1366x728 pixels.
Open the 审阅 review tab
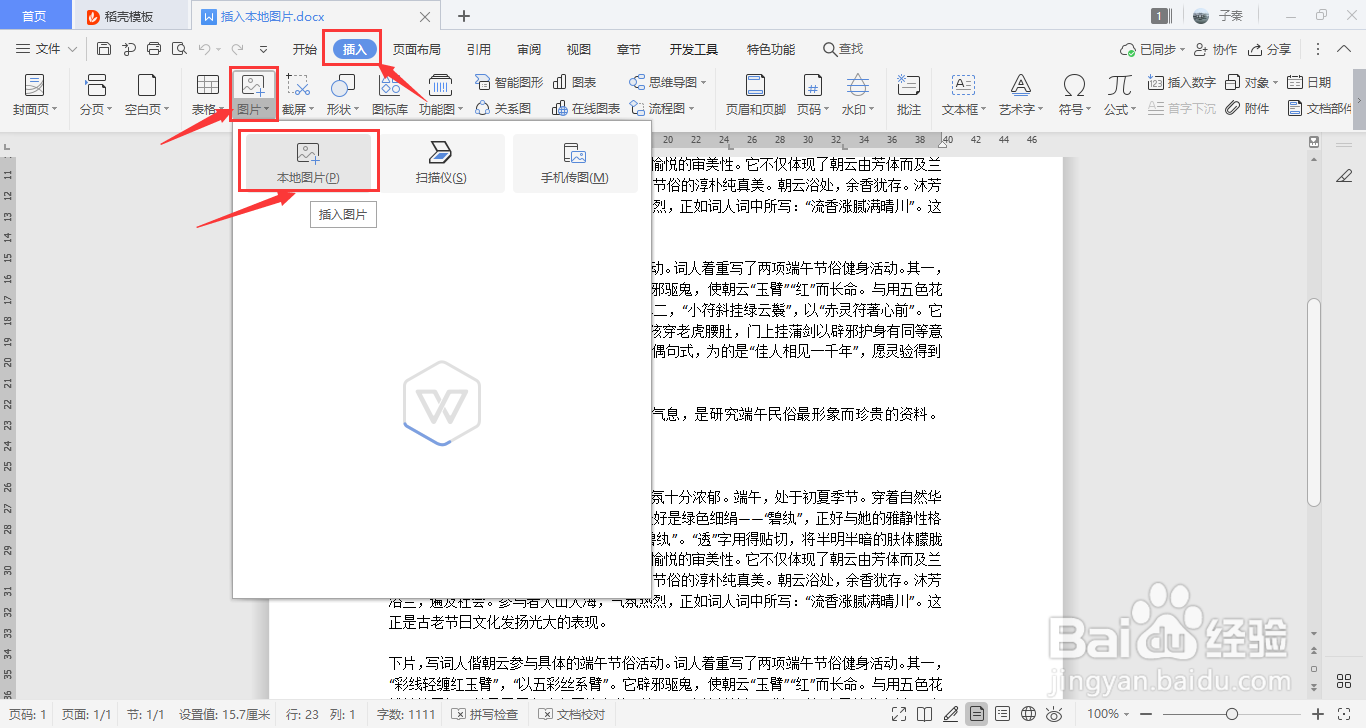pyautogui.click(x=528, y=48)
